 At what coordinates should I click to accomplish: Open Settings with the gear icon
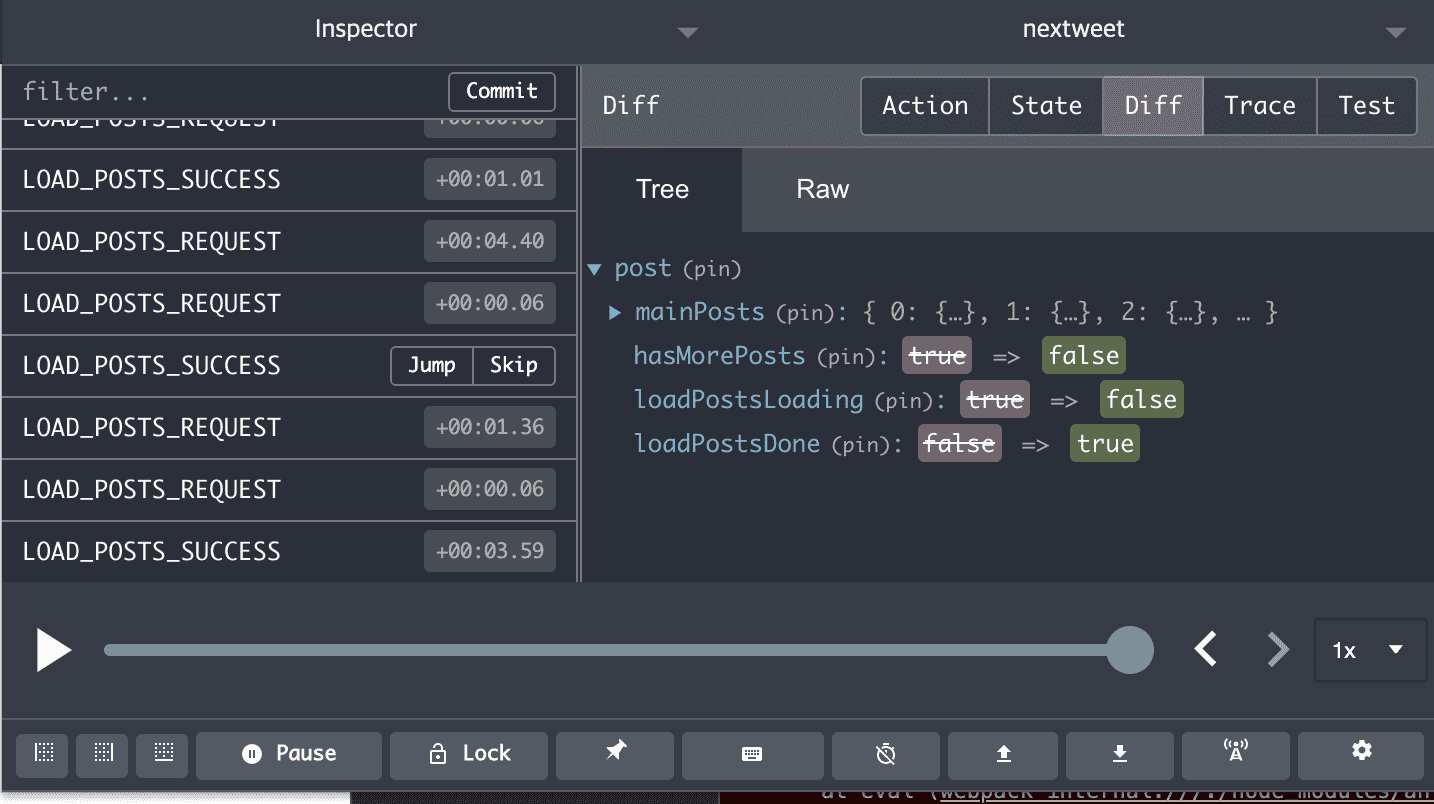[1359, 754]
